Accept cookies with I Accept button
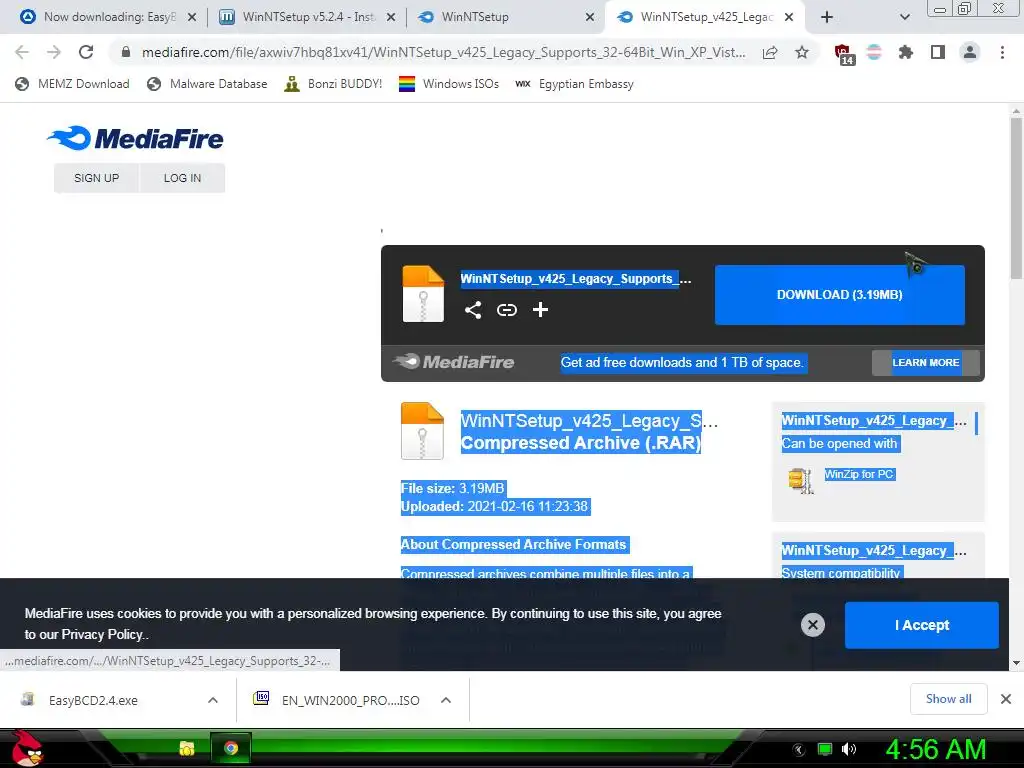 click(x=921, y=625)
